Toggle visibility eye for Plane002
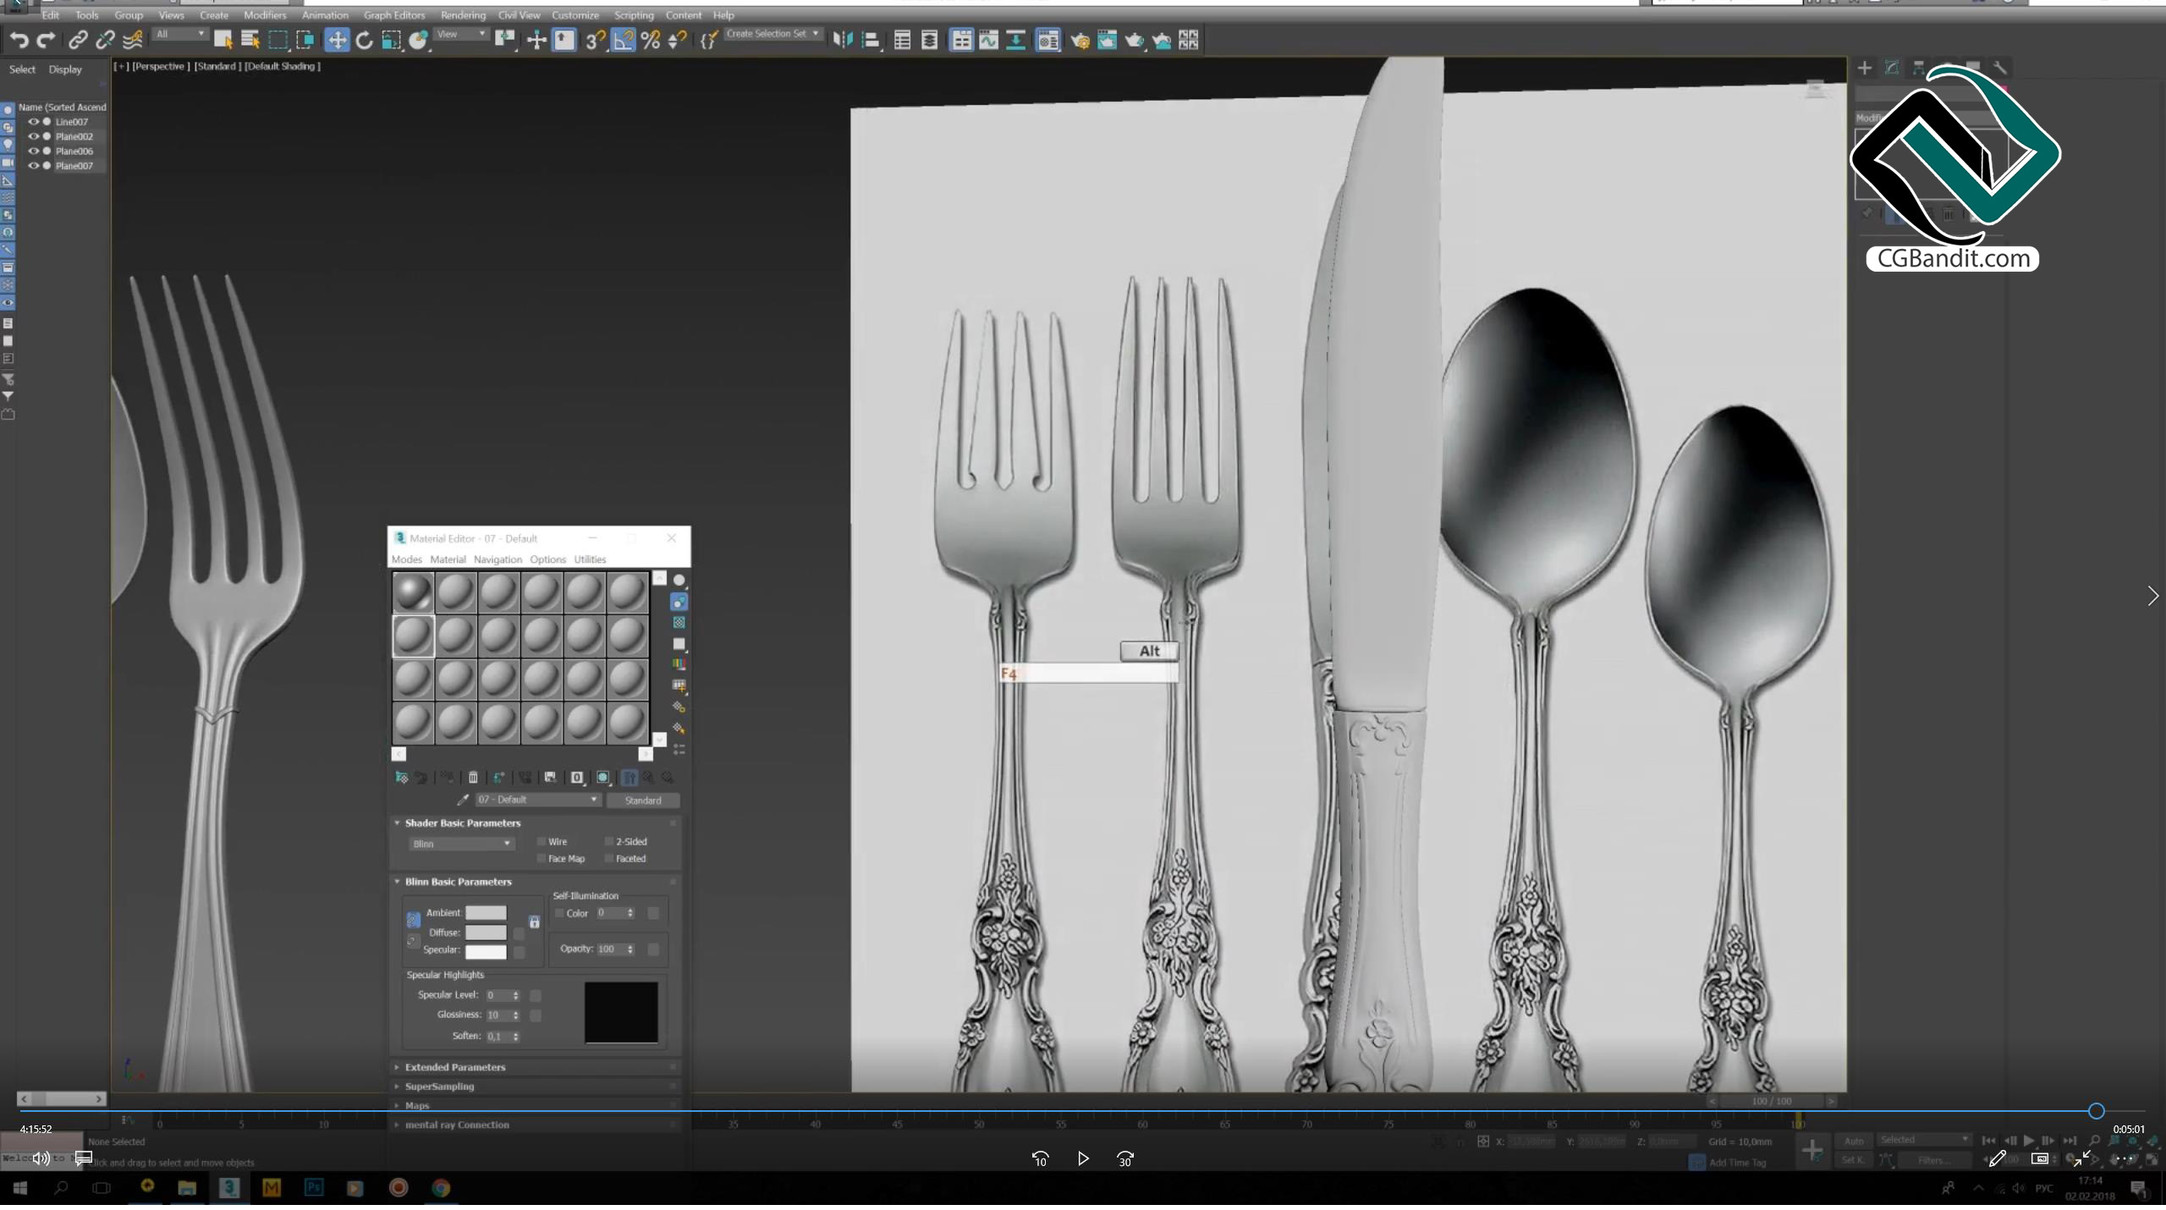 [33, 137]
